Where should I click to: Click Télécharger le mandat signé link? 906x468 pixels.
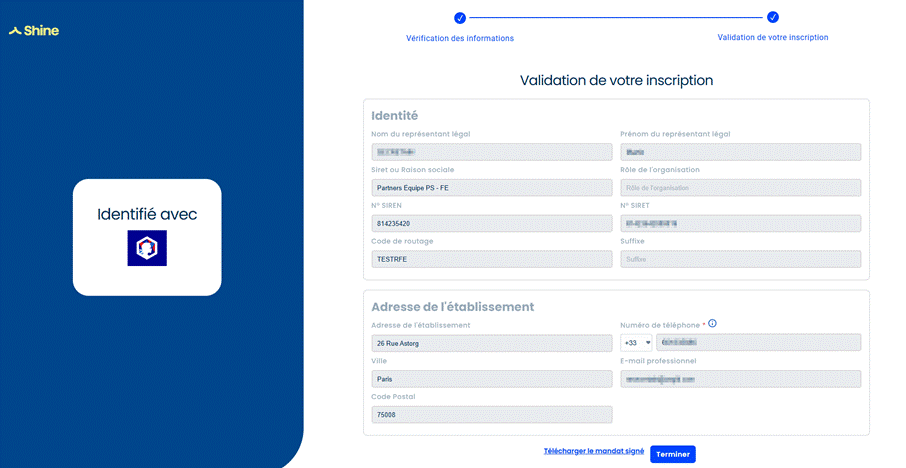point(594,451)
